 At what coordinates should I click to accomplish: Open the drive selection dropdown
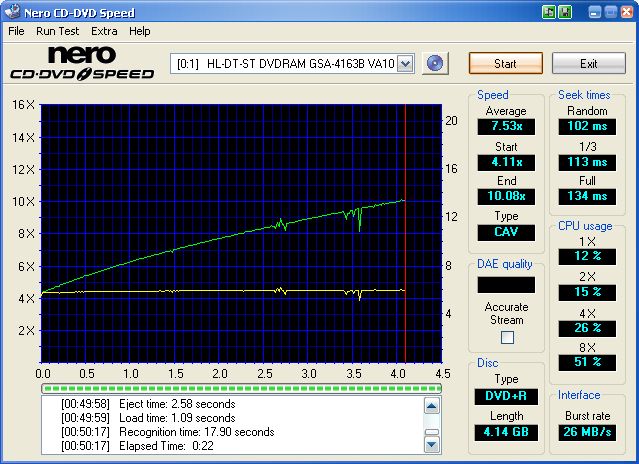click(405, 63)
